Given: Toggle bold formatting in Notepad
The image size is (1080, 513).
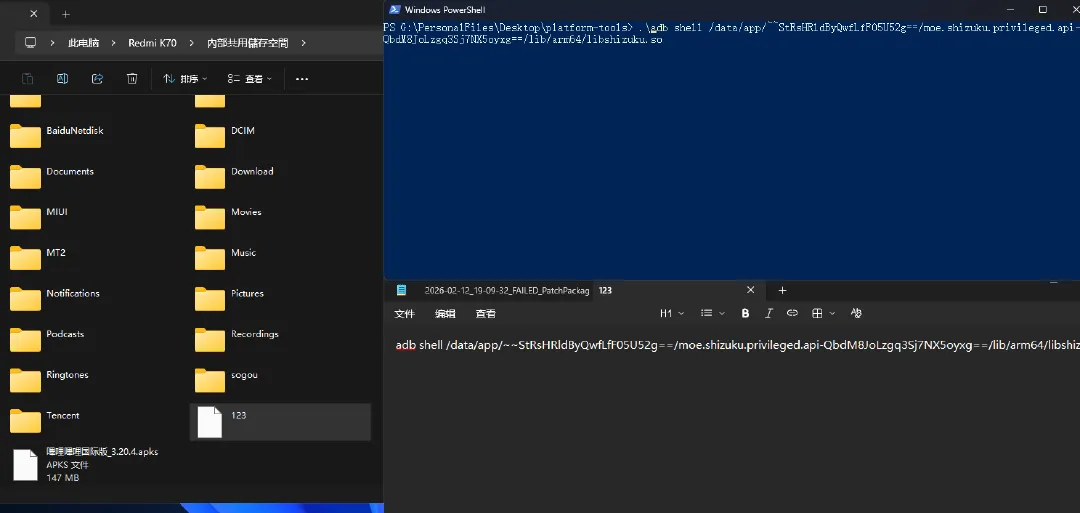Looking at the screenshot, I should [x=745, y=313].
